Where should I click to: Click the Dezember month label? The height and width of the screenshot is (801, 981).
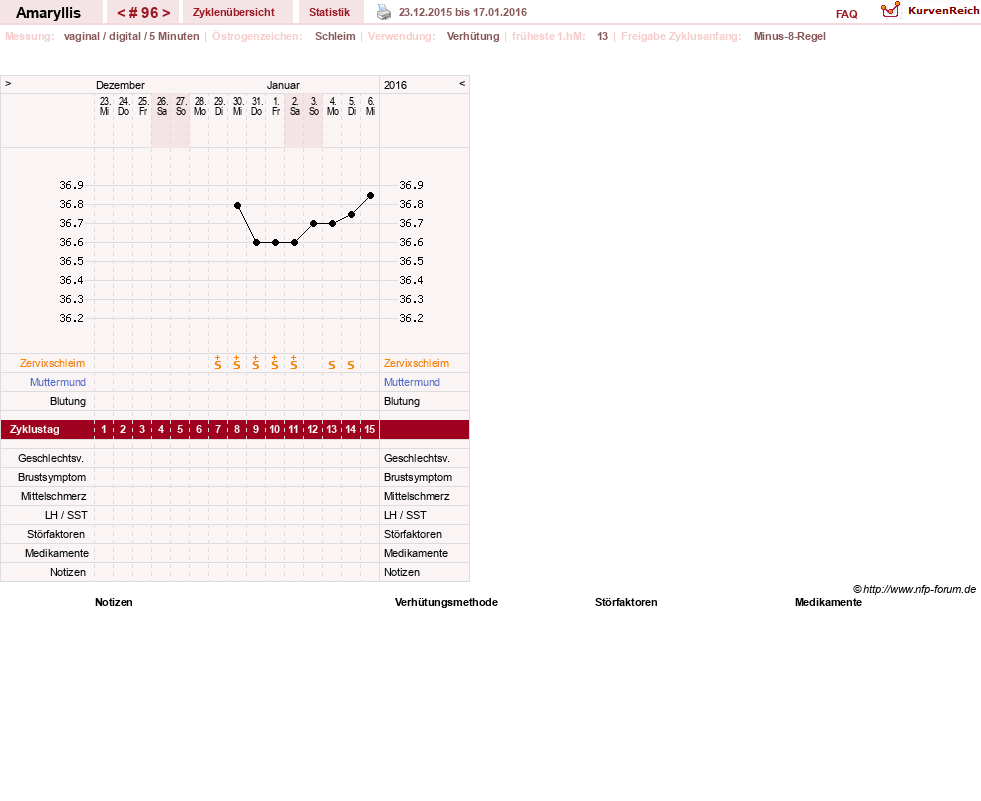(x=120, y=85)
